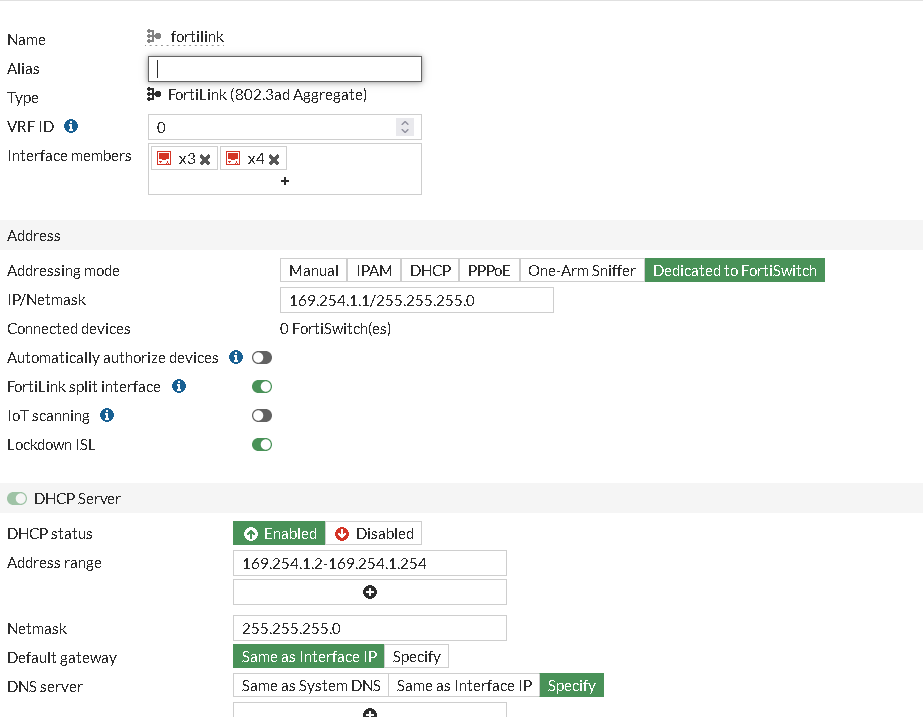Select Manual addressing mode
This screenshot has width=923, height=717.
314,270
